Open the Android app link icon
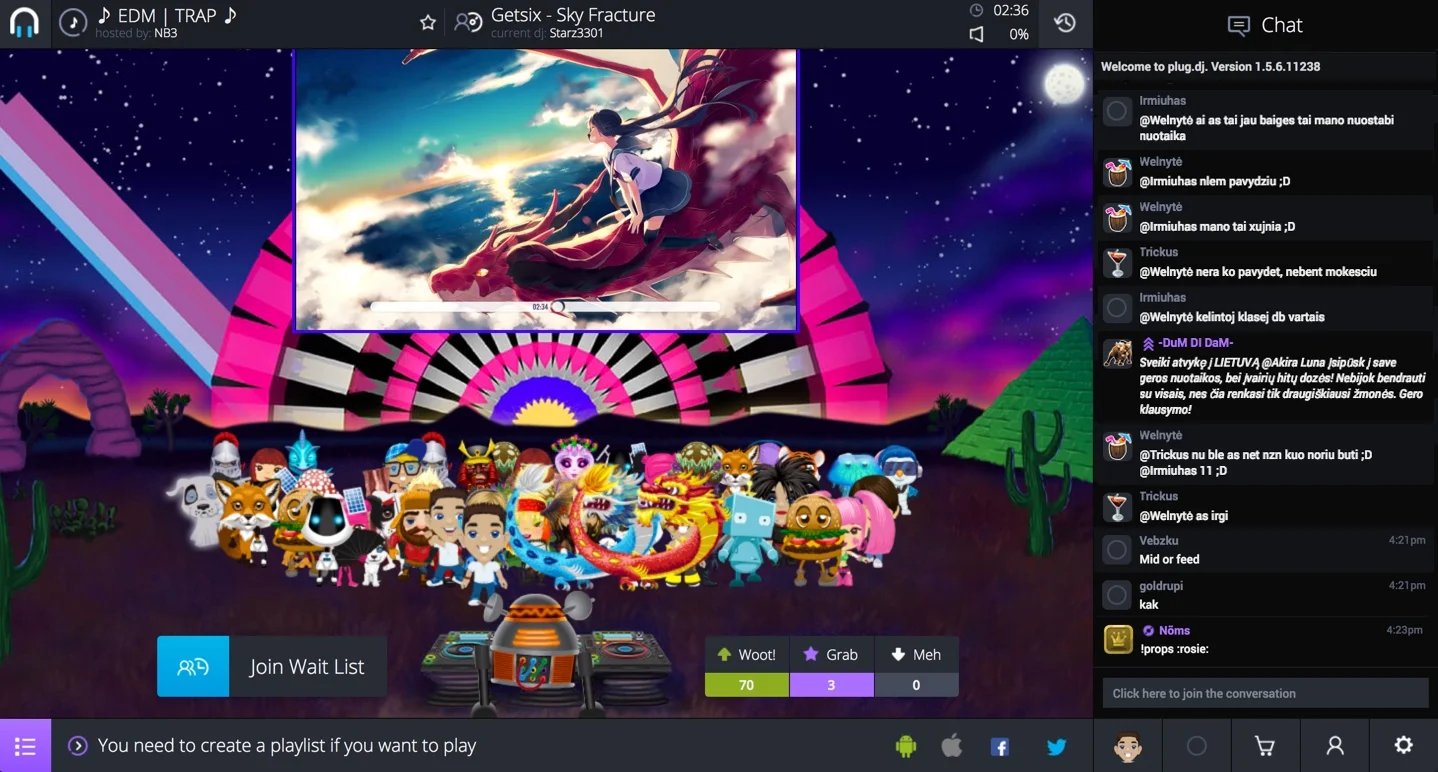Screen dimensions: 1438x772 (x=905, y=746)
